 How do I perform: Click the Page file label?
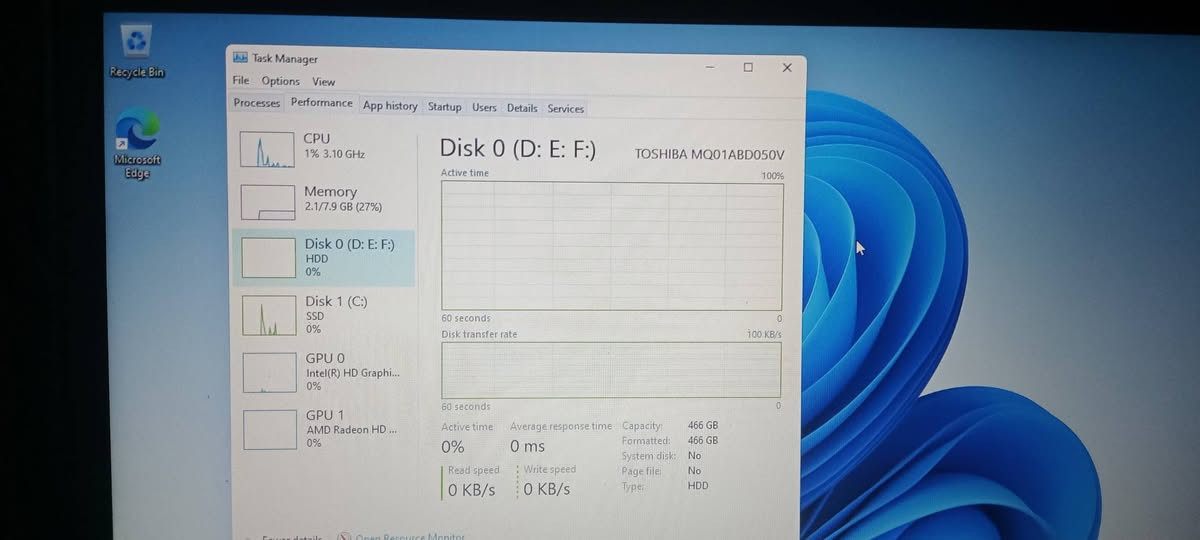[x=641, y=471]
